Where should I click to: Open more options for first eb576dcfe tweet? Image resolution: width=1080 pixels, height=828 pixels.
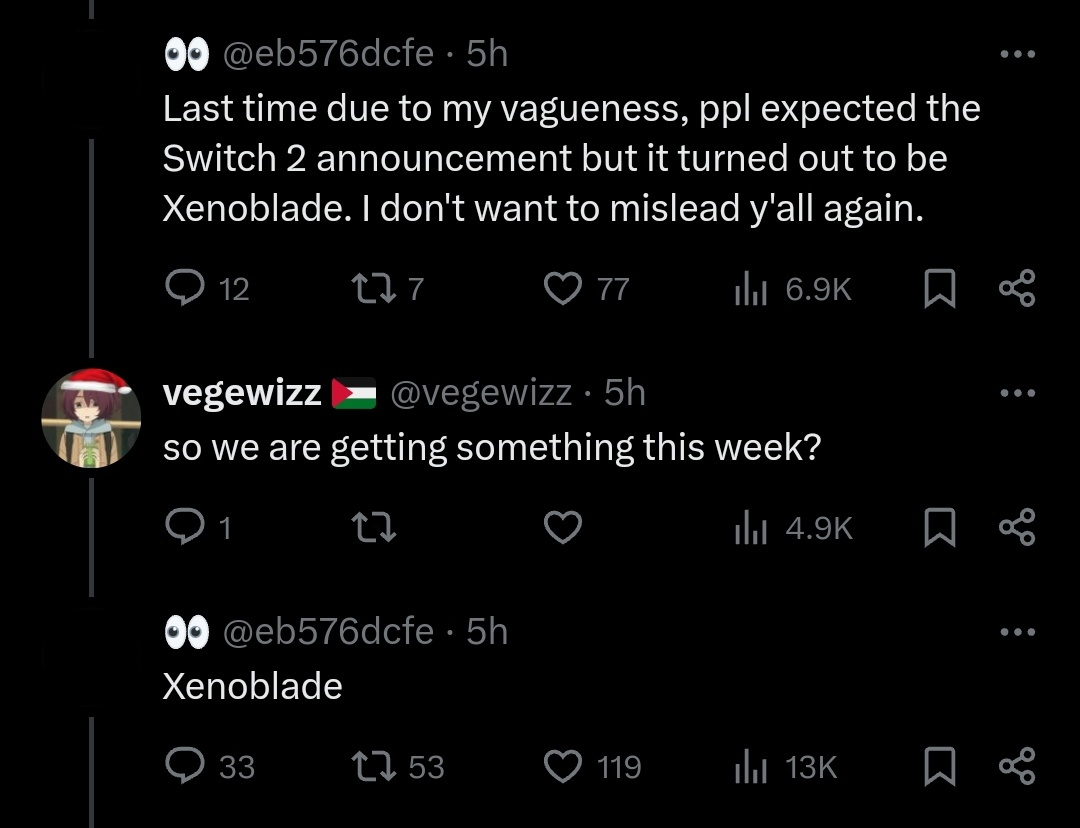tap(1018, 54)
